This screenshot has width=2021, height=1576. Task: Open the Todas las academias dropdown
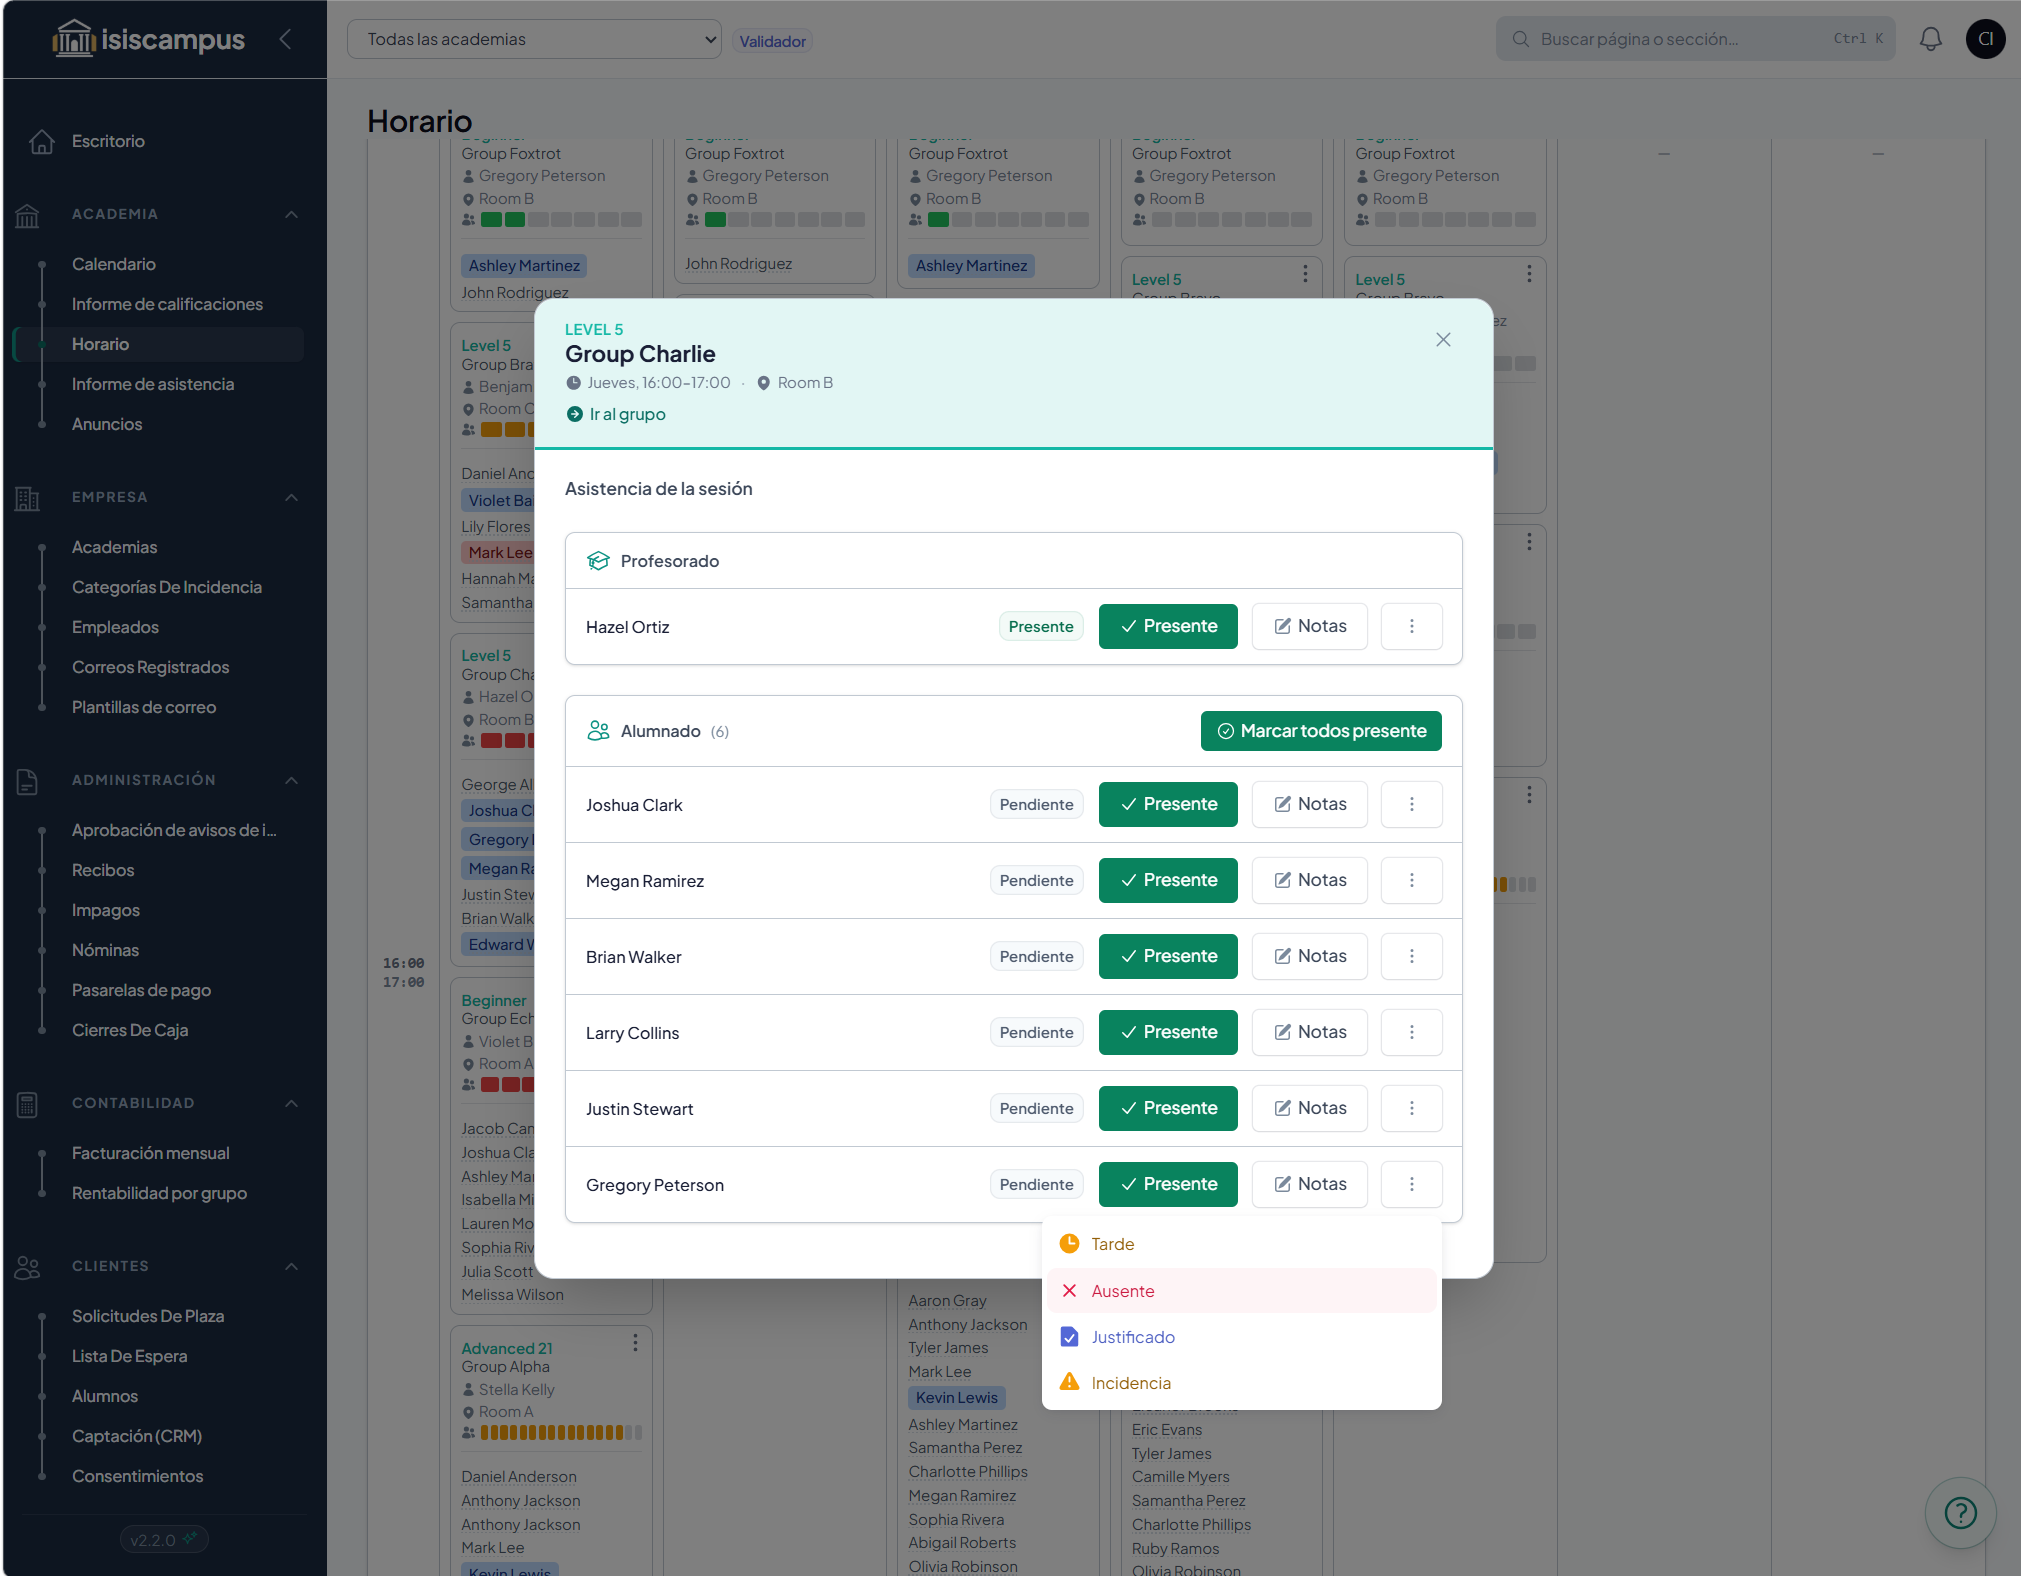(x=534, y=39)
